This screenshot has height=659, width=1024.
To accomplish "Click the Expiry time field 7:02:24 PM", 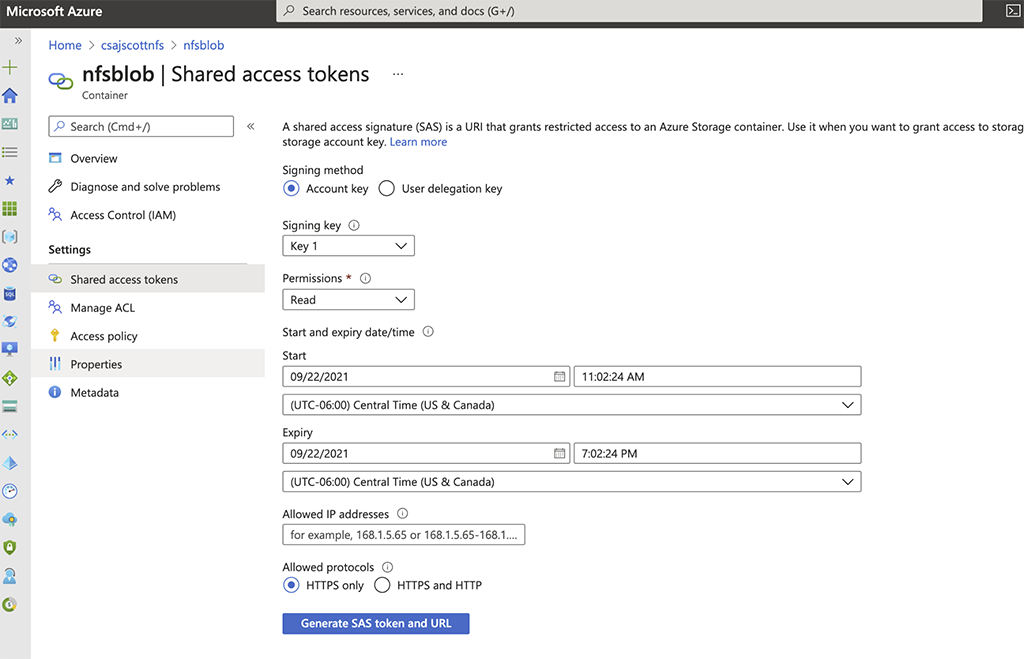I will click(x=717, y=453).
